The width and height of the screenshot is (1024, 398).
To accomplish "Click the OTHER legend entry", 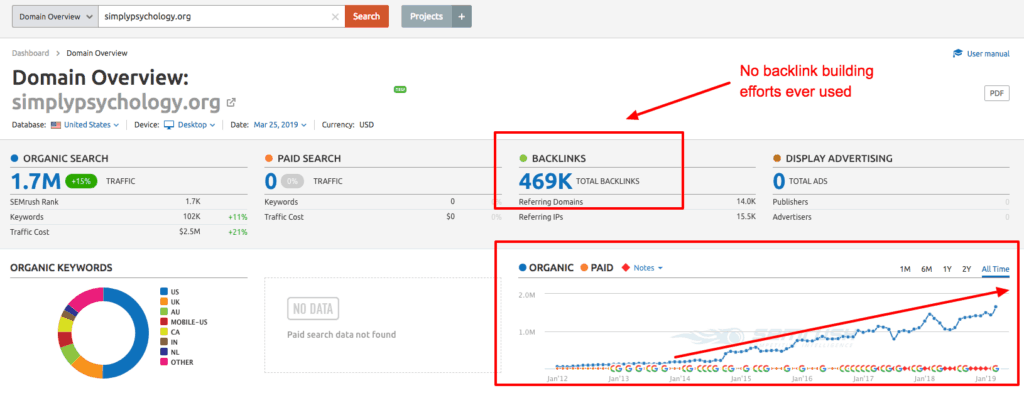I will tap(176, 362).
